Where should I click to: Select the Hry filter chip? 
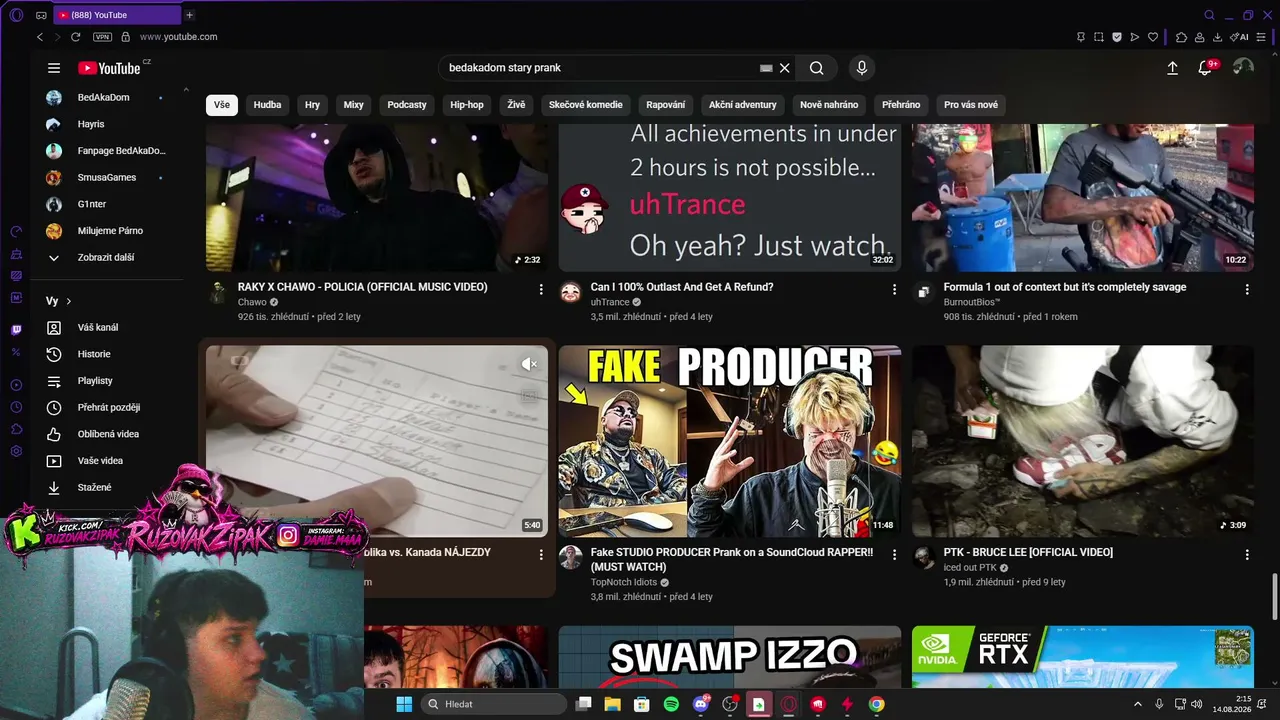(x=312, y=105)
